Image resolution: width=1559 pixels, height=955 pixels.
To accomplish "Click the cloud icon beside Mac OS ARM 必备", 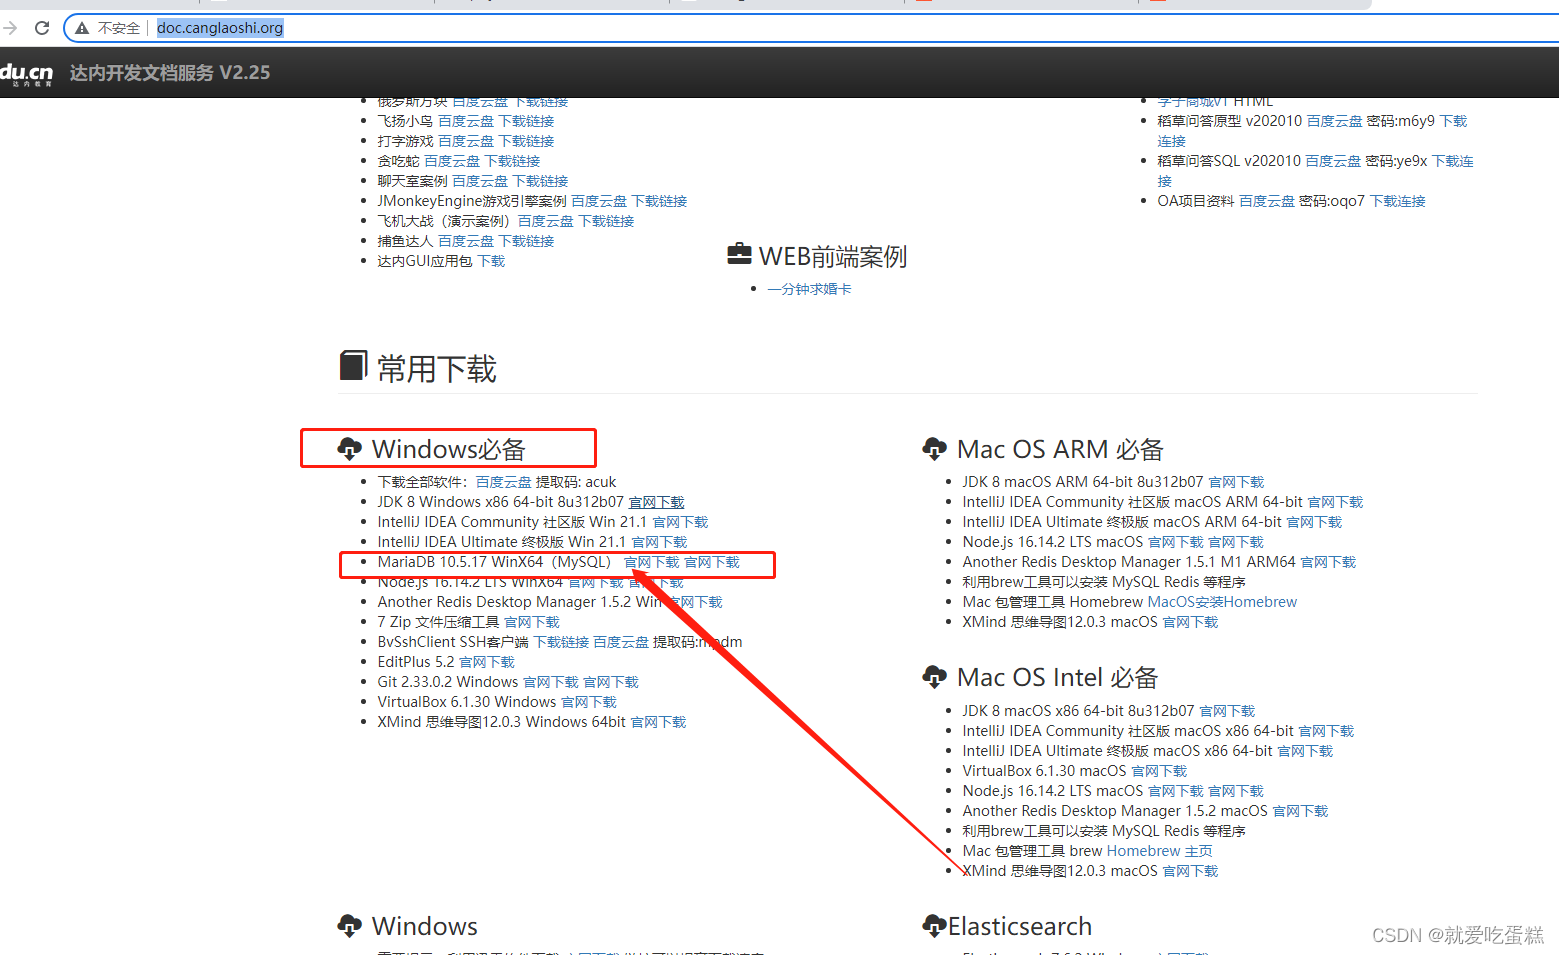I will (x=934, y=449).
